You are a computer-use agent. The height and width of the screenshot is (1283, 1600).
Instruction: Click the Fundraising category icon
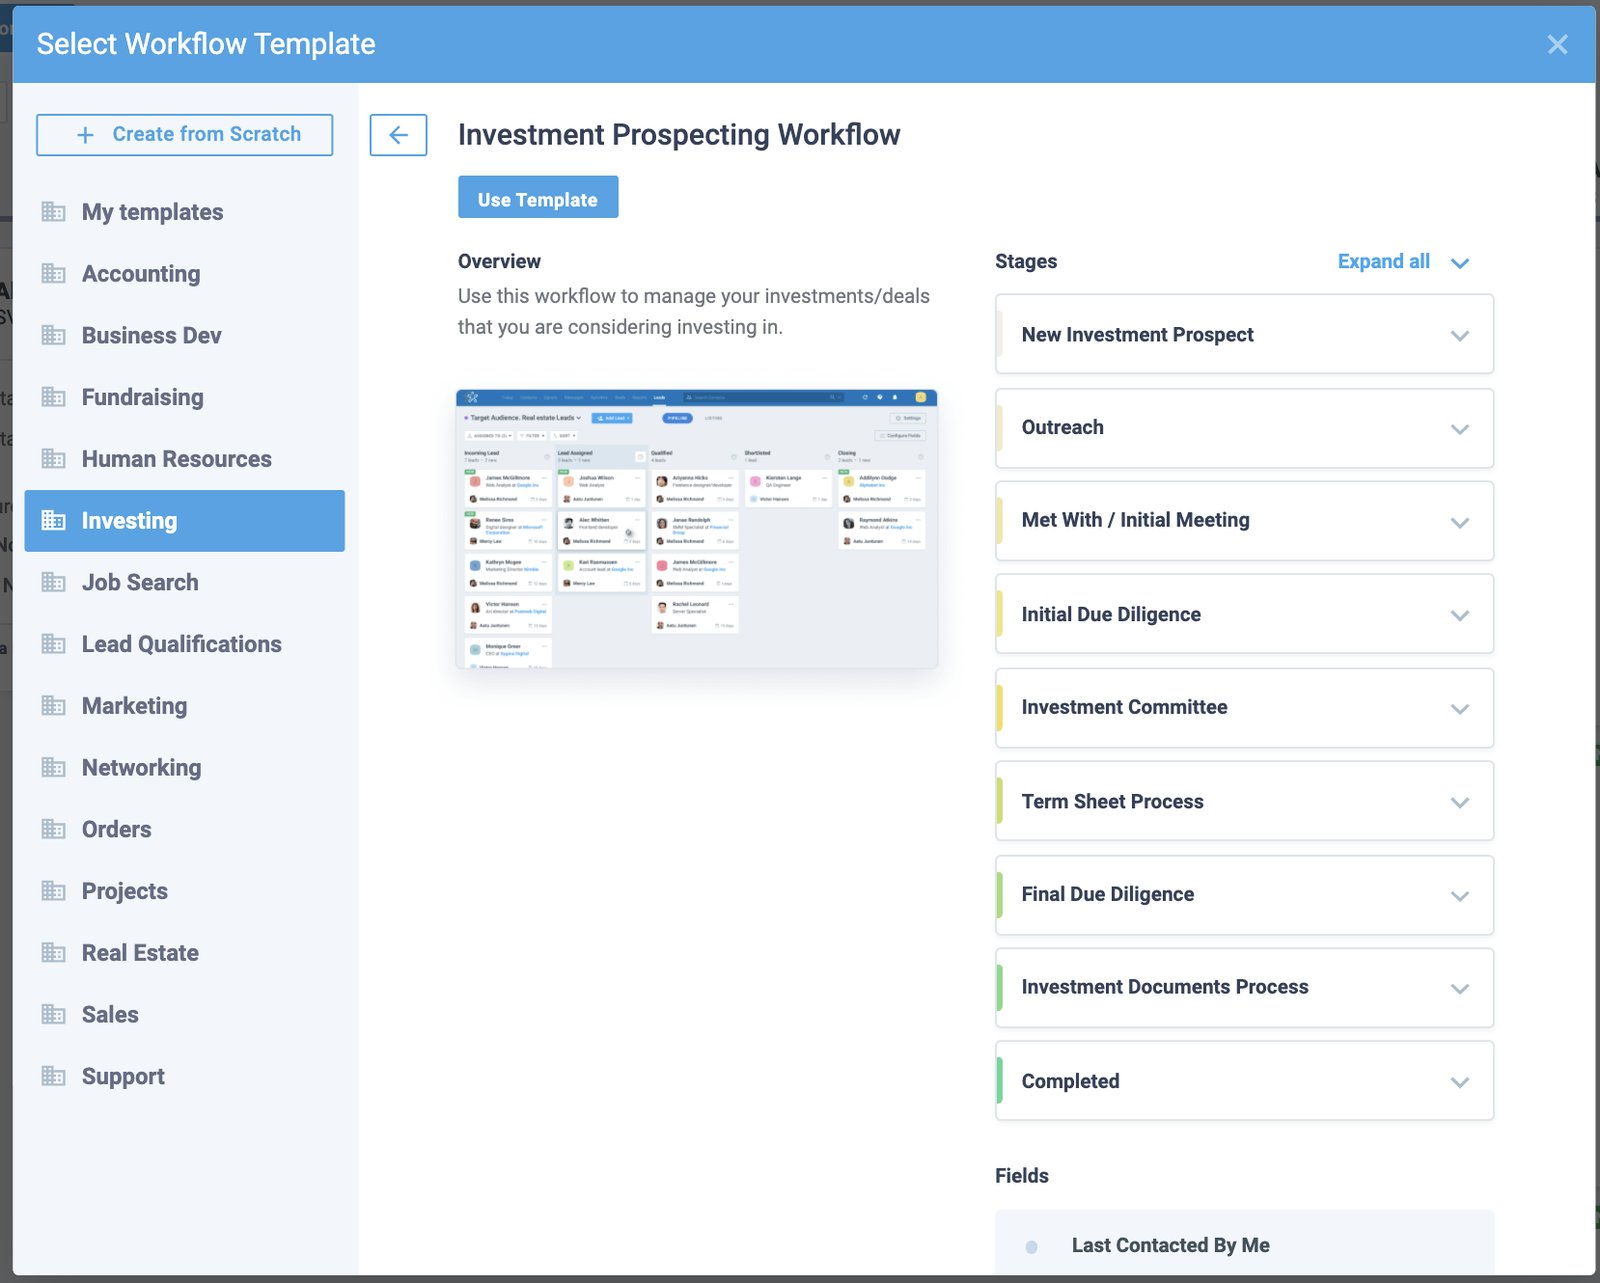(x=55, y=397)
